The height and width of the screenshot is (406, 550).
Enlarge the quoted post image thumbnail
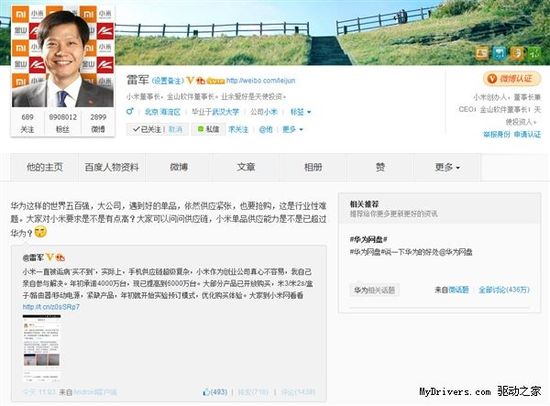click(42, 347)
